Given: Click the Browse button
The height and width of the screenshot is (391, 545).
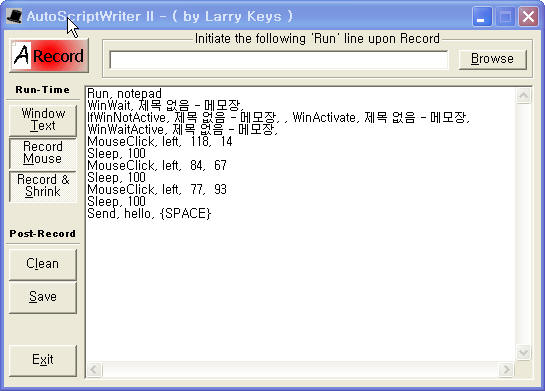Looking at the screenshot, I should click(x=493, y=59).
